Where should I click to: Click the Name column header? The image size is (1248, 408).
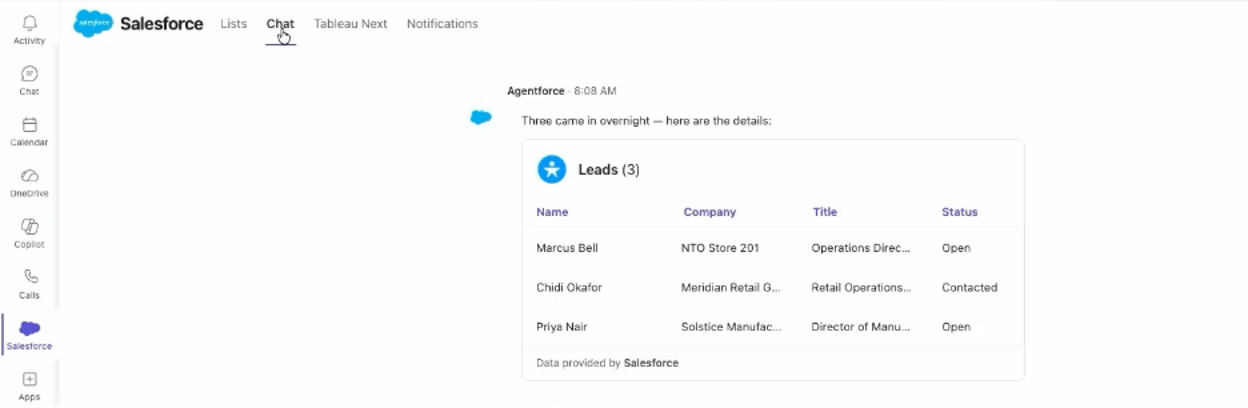coord(552,212)
